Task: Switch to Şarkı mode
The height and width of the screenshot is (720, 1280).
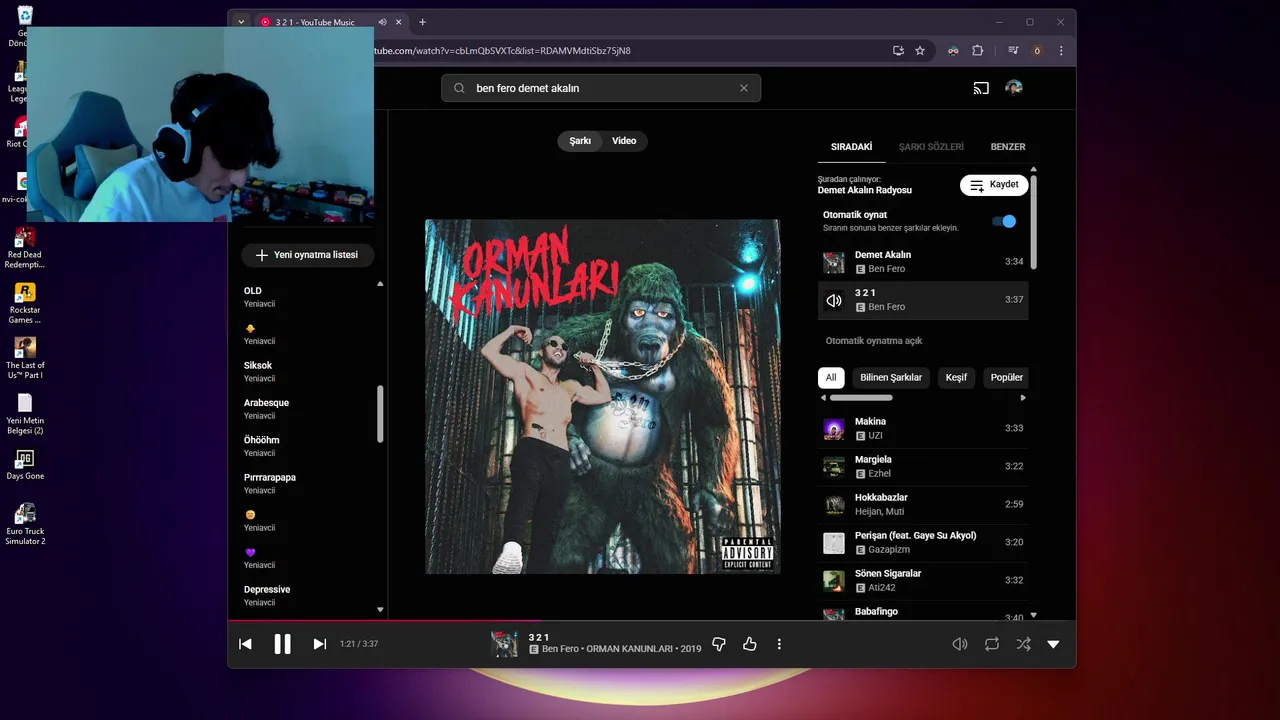Action: coord(580,141)
